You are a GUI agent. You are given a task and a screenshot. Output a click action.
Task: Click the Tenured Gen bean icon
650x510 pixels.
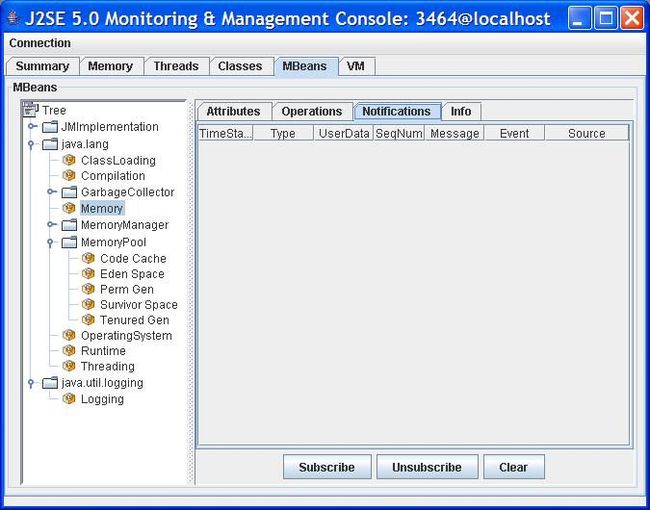point(88,320)
